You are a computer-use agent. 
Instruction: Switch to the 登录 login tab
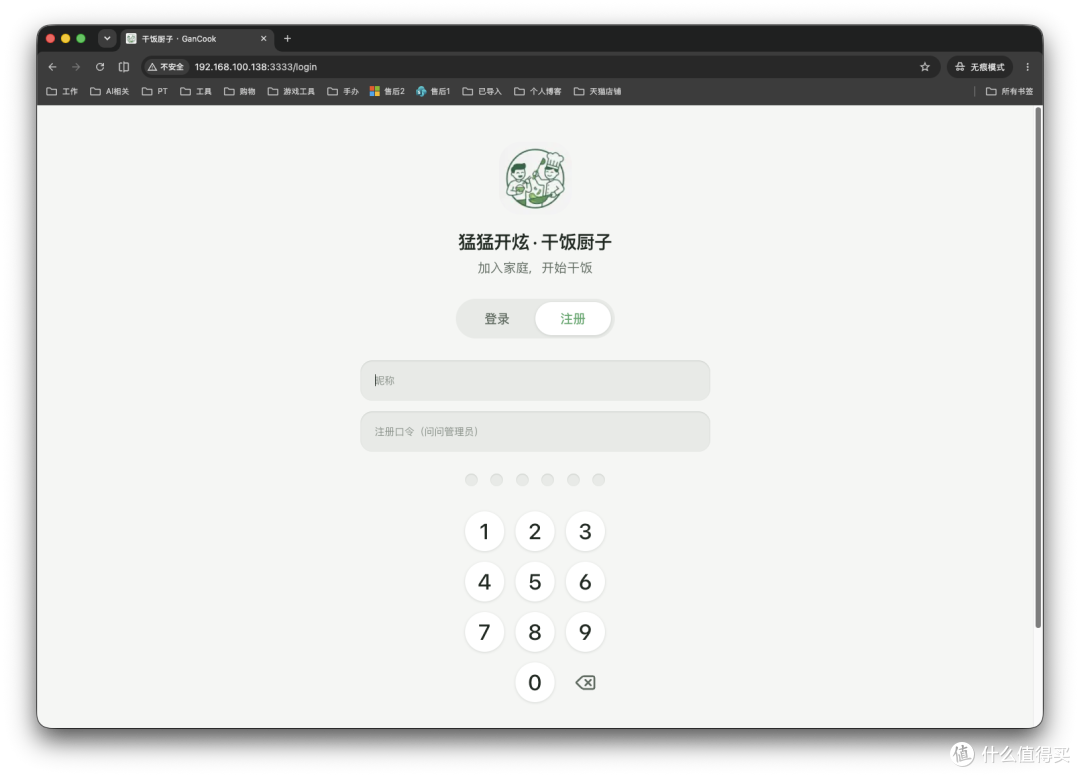[497, 319]
